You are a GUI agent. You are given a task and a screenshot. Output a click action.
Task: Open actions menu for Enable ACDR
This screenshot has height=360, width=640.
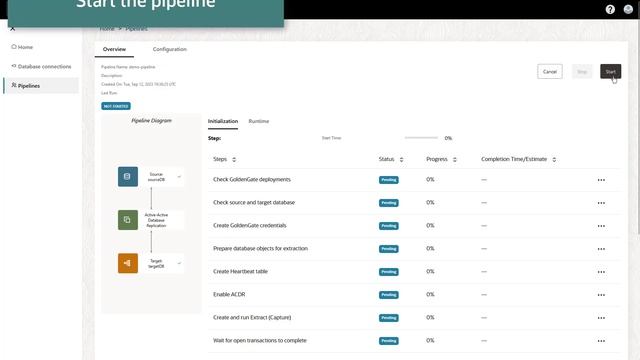[601, 295]
